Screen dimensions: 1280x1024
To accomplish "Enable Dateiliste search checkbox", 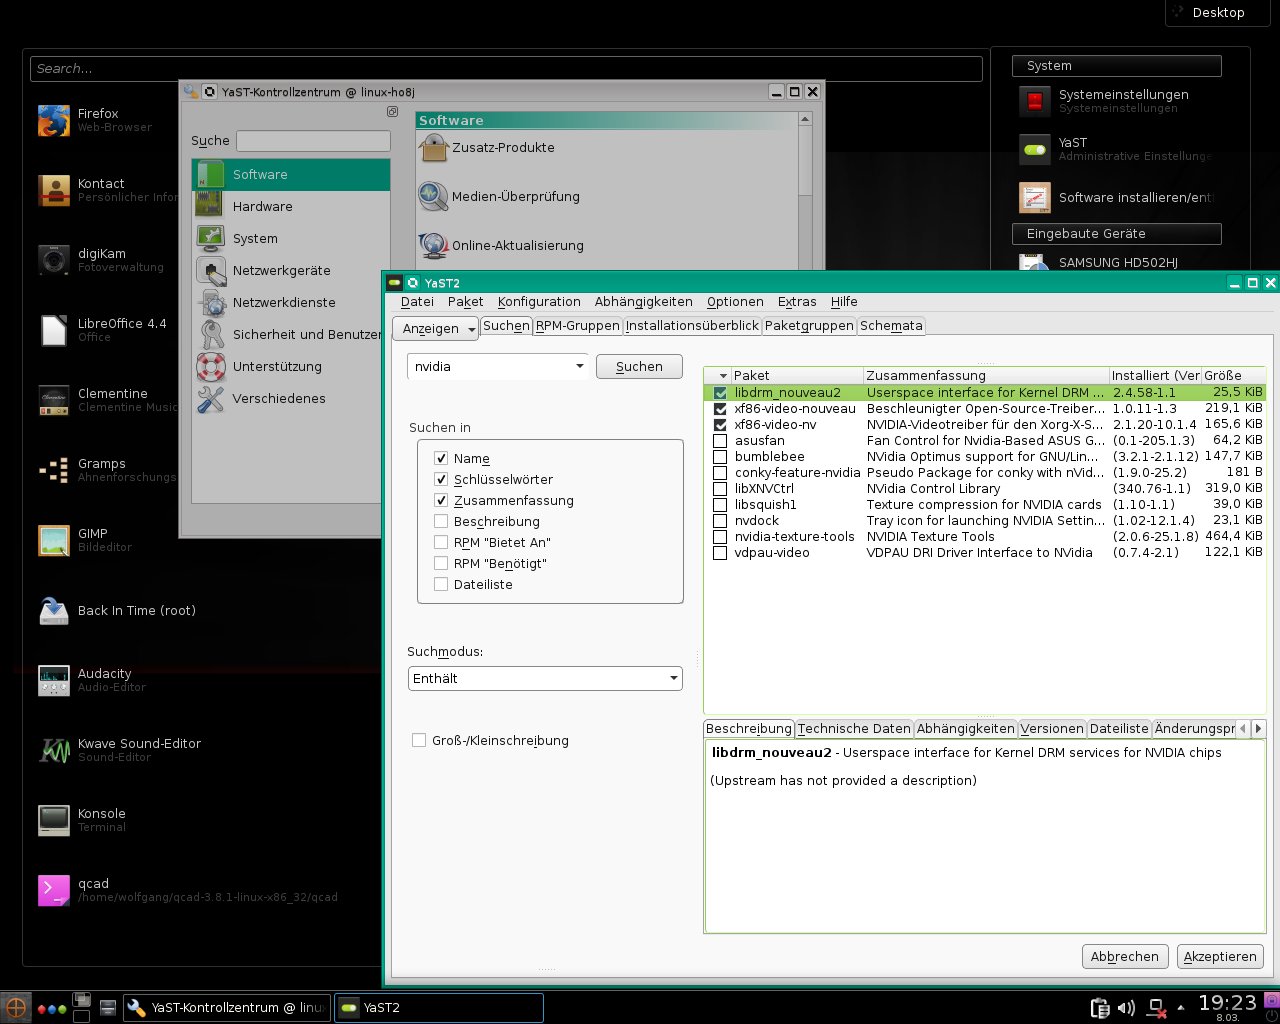I will pos(441,584).
